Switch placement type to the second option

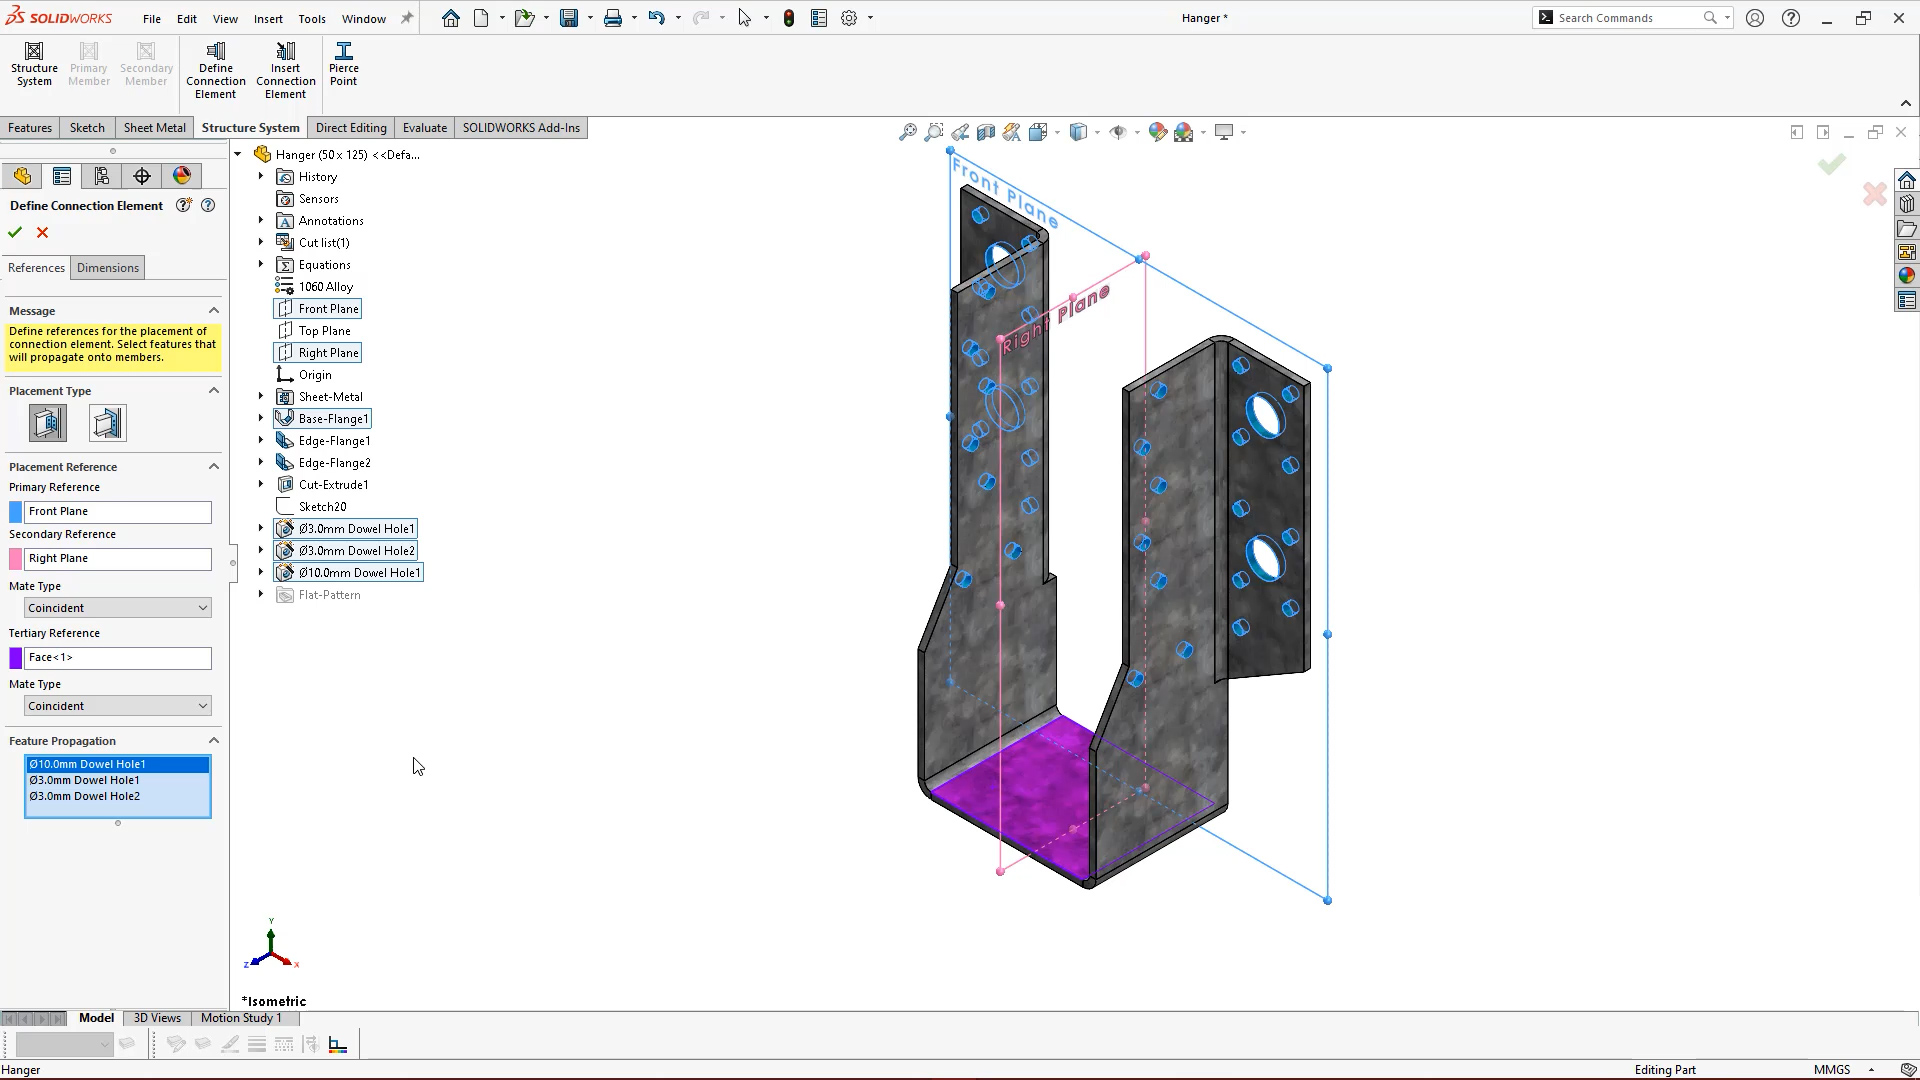point(107,422)
